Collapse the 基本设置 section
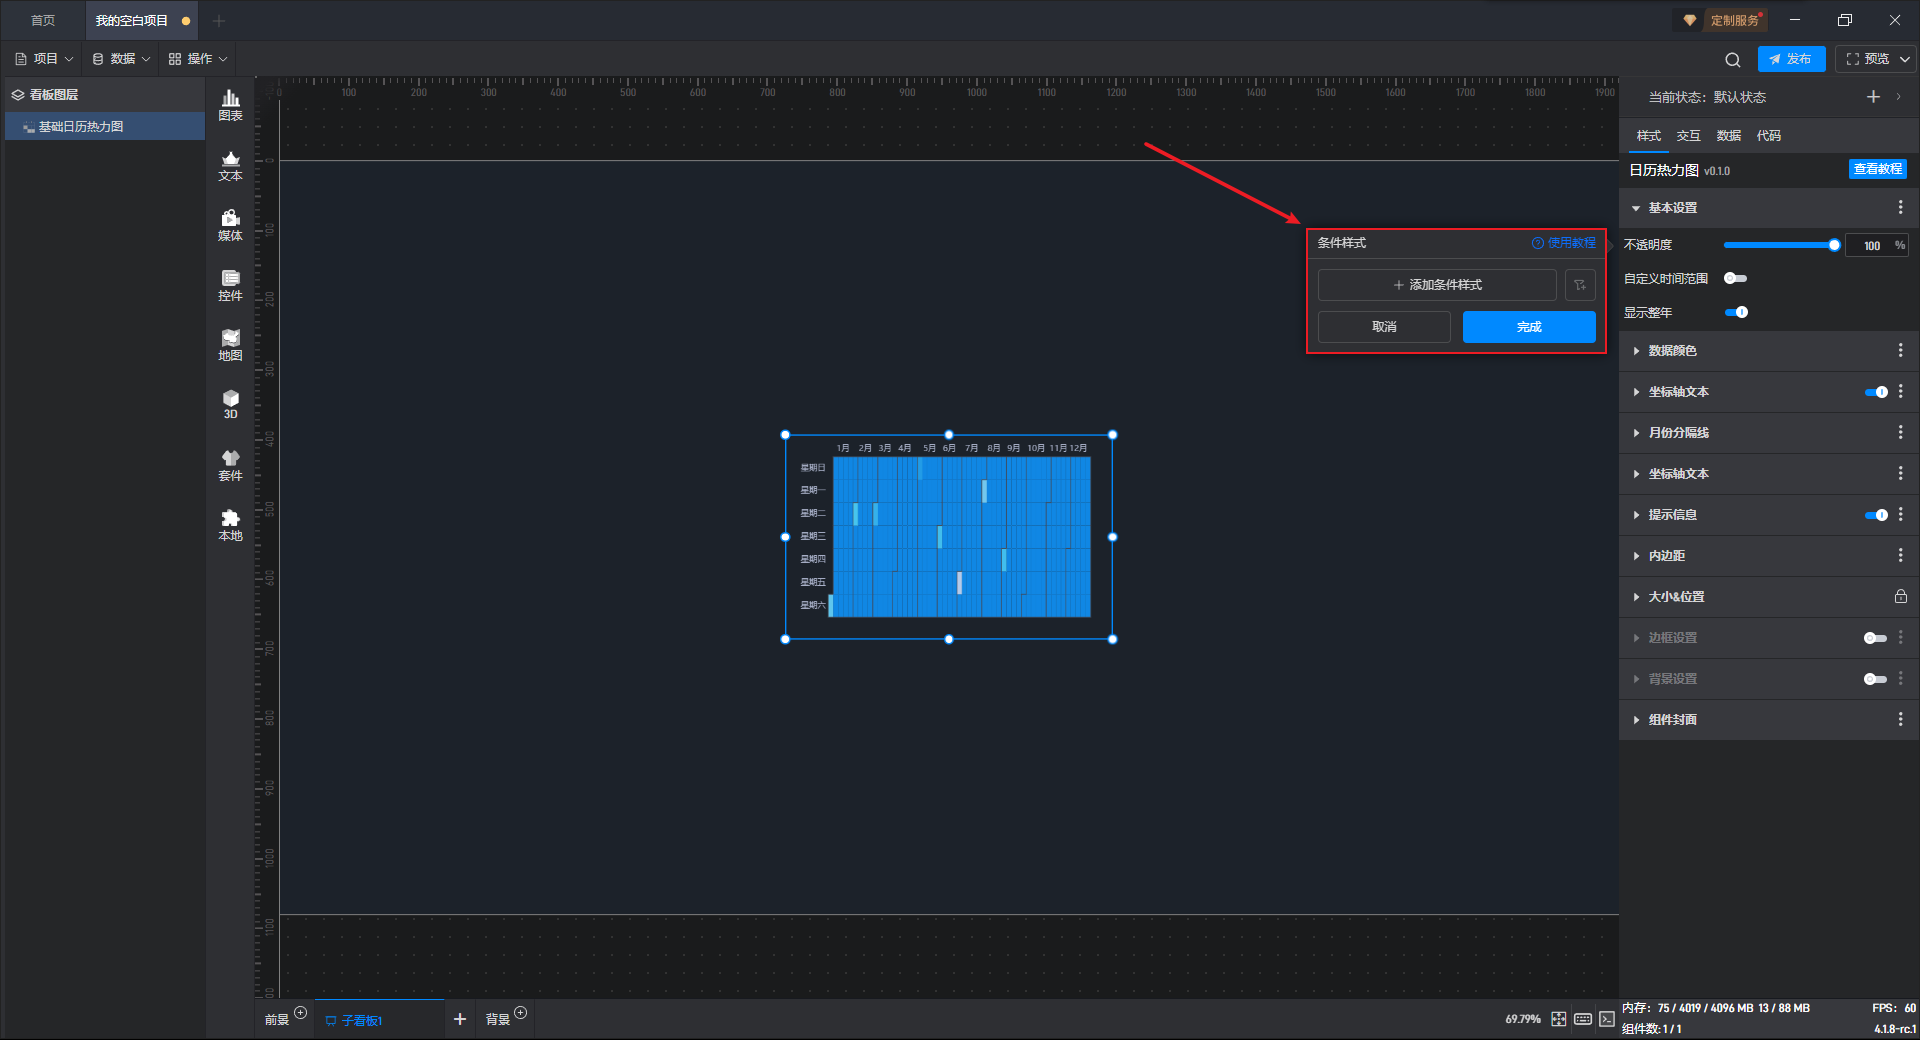Image resolution: width=1920 pixels, height=1040 pixels. pos(1636,208)
